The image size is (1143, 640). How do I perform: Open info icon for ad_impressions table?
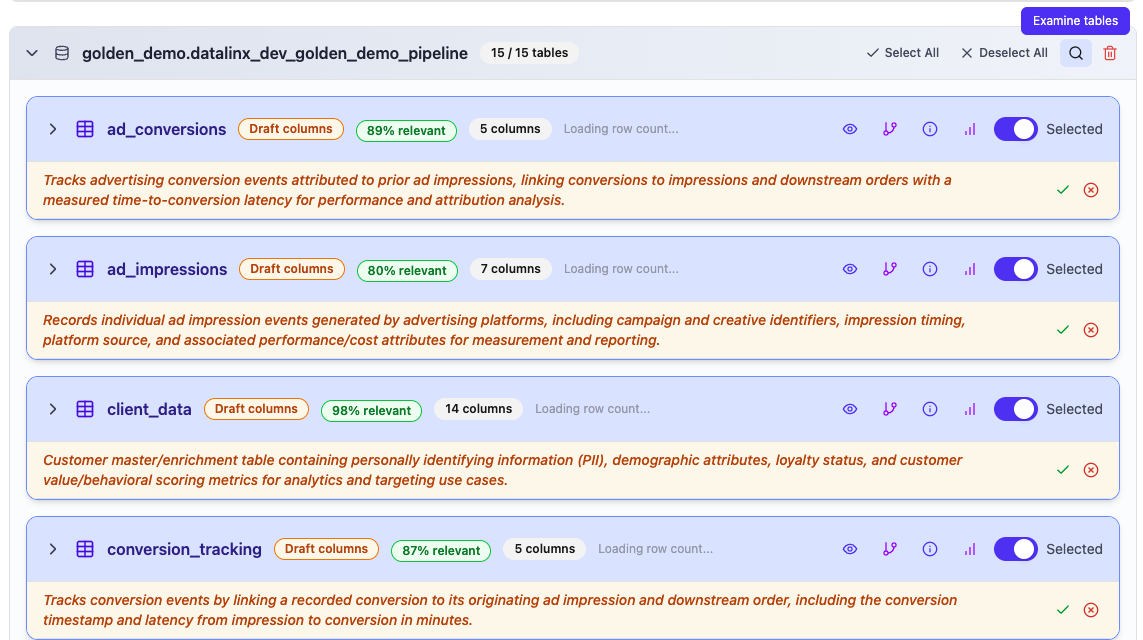pos(930,269)
